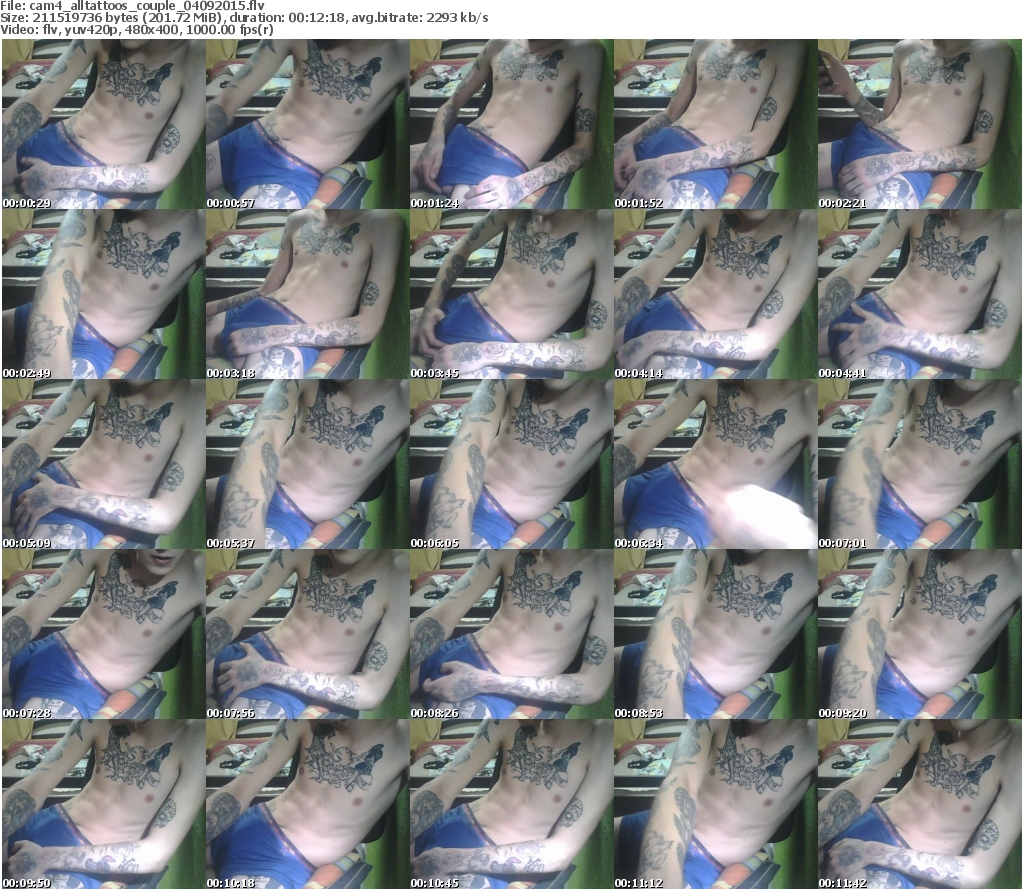The height and width of the screenshot is (889, 1024).
Task: Pick the thumbnail labeled 00:02:21
Action: [x=920, y=124]
